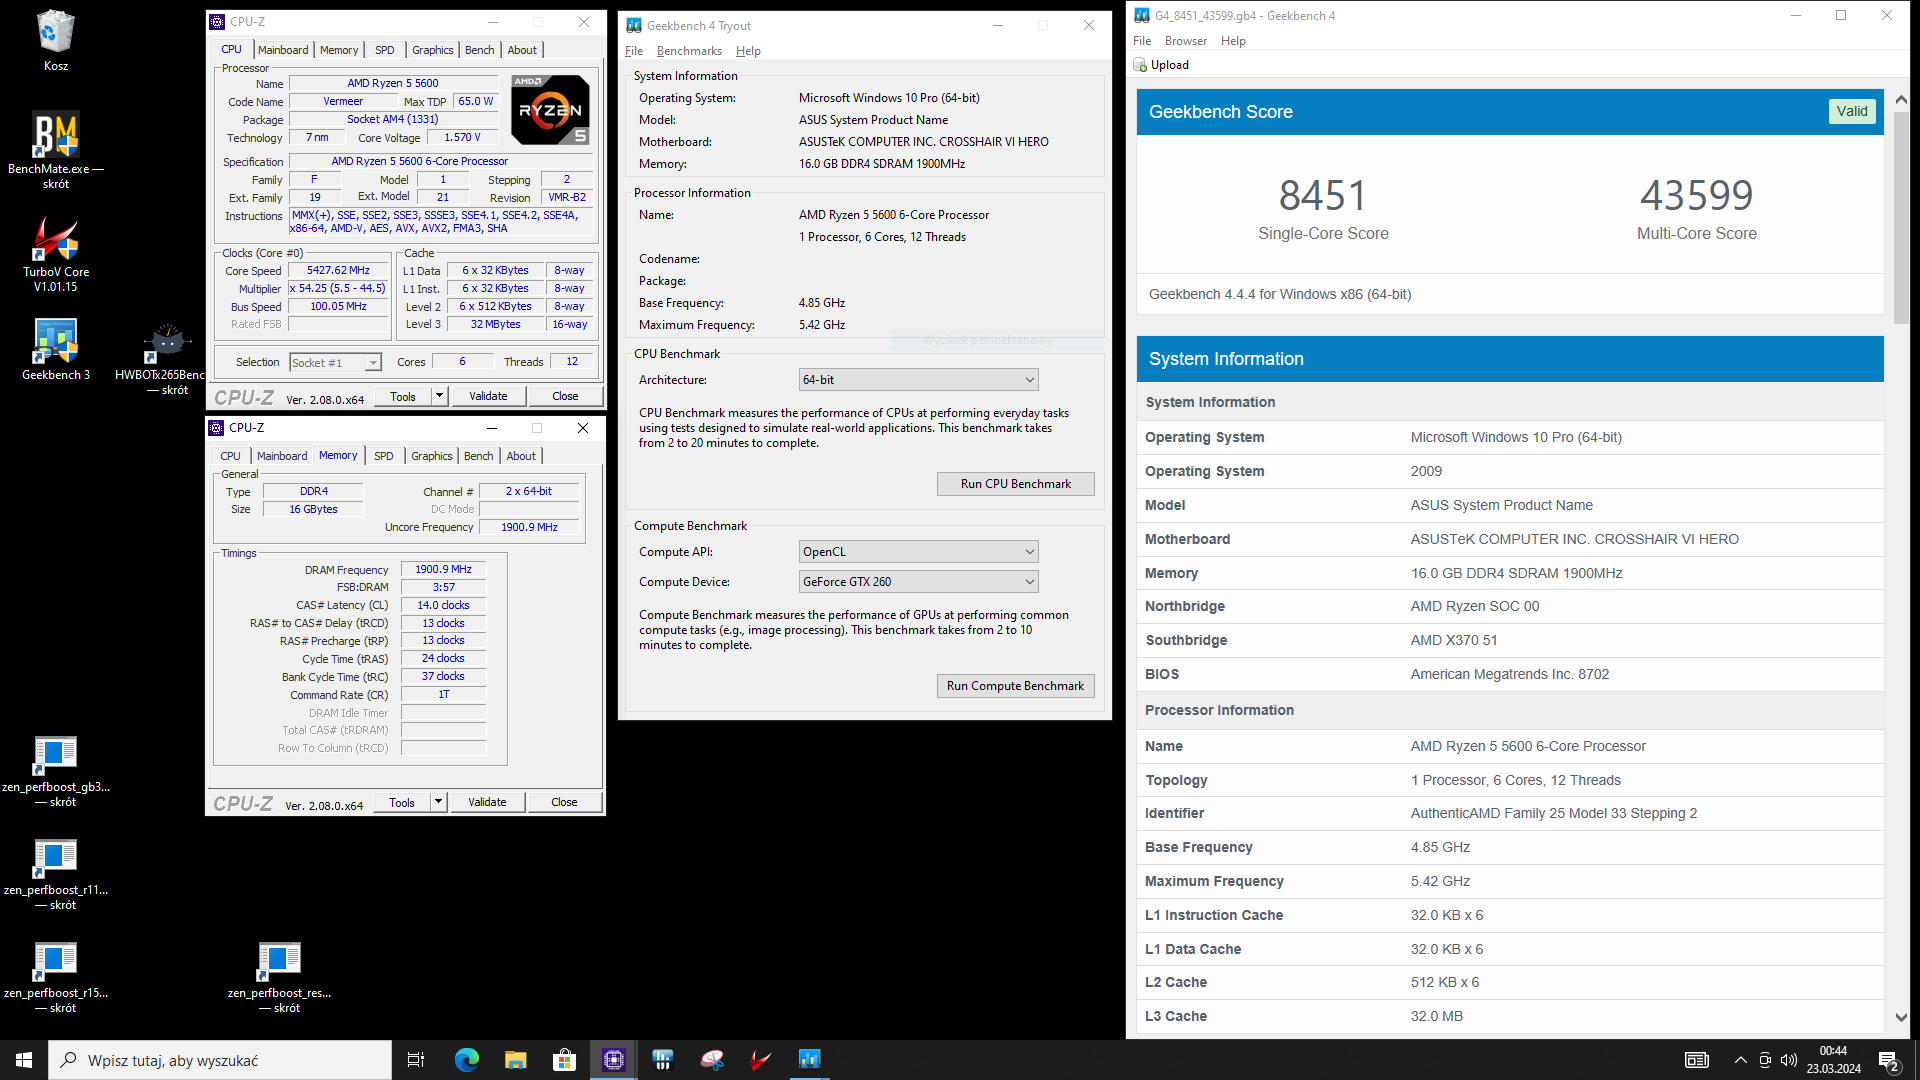Click the taskbar clock and date
The height and width of the screenshot is (1080, 1920).
(x=1834, y=1060)
